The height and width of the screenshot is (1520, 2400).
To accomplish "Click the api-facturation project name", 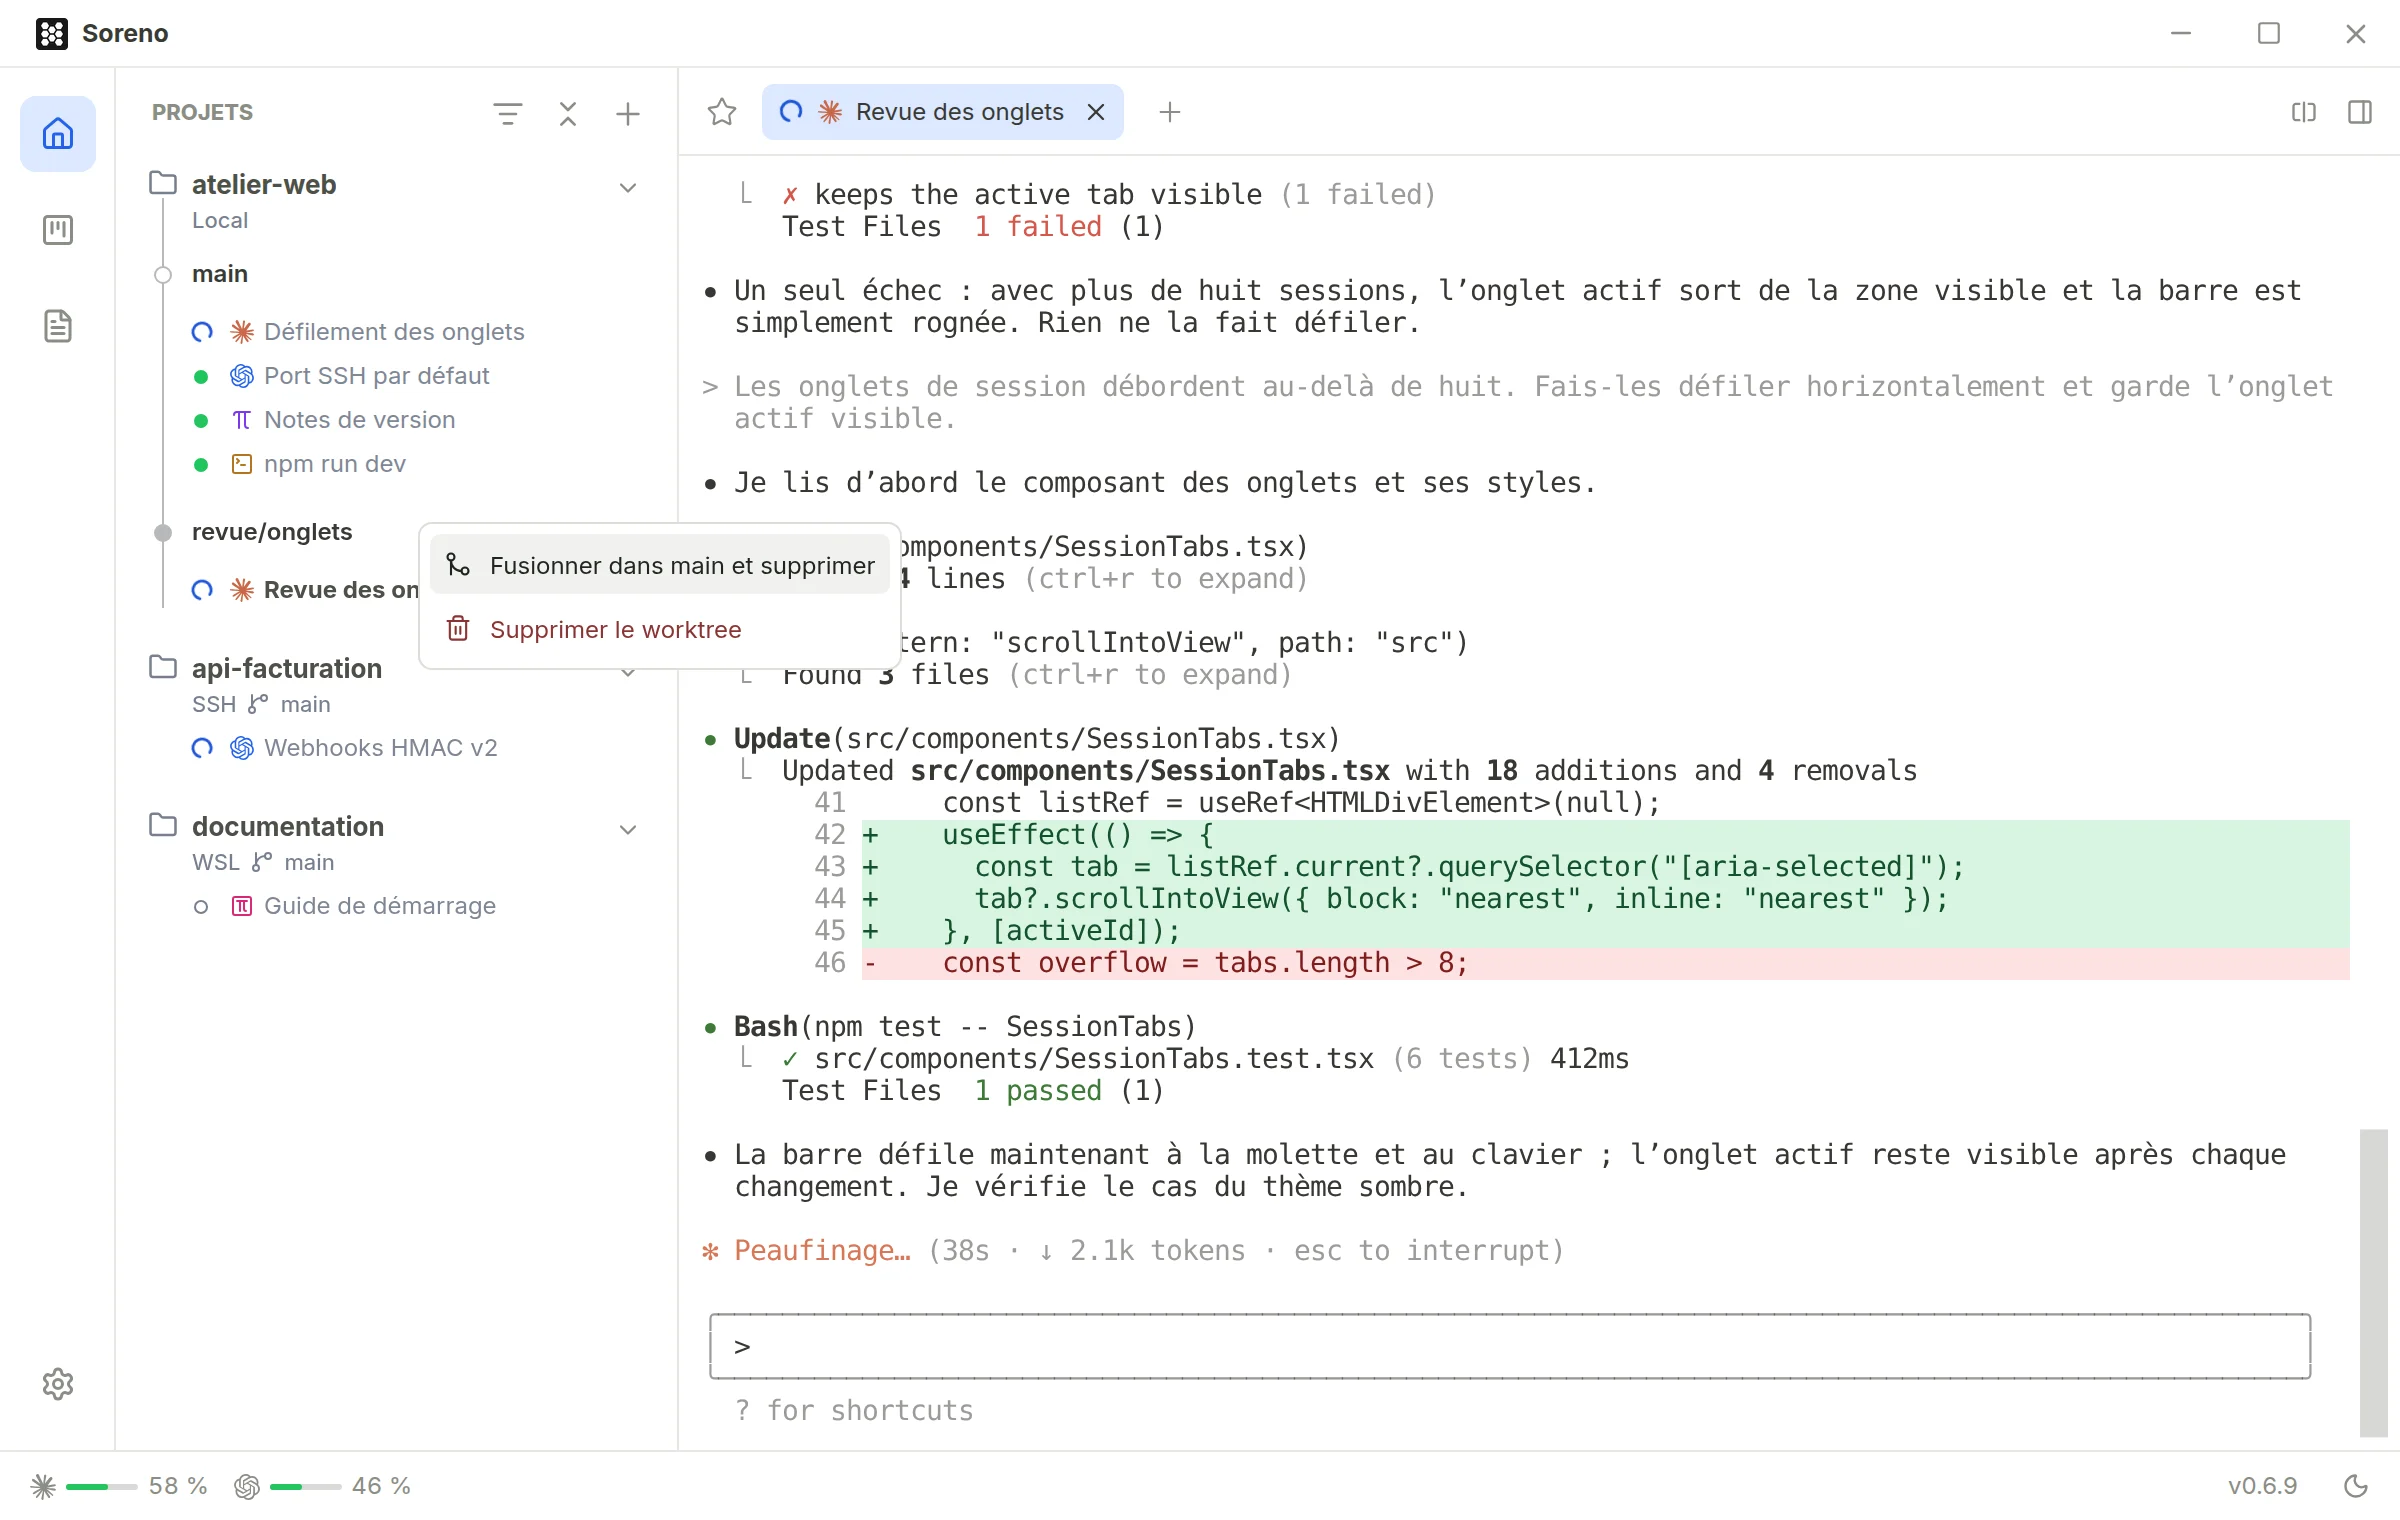I will click(x=286, y=668).
